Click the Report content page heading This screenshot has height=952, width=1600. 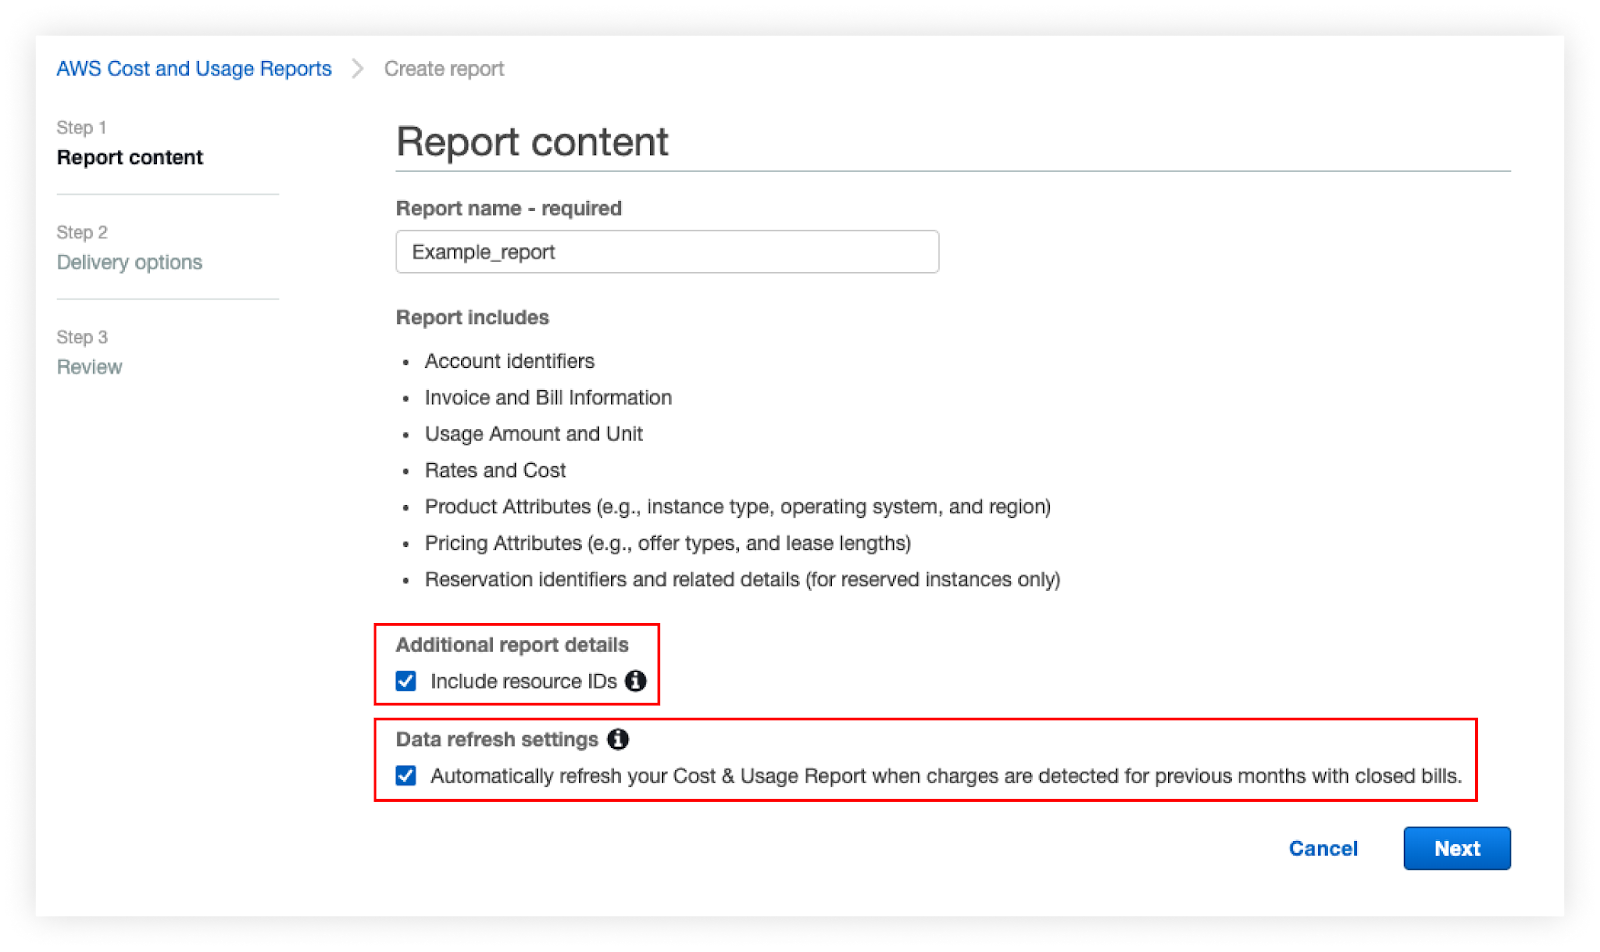coord(532,142)
